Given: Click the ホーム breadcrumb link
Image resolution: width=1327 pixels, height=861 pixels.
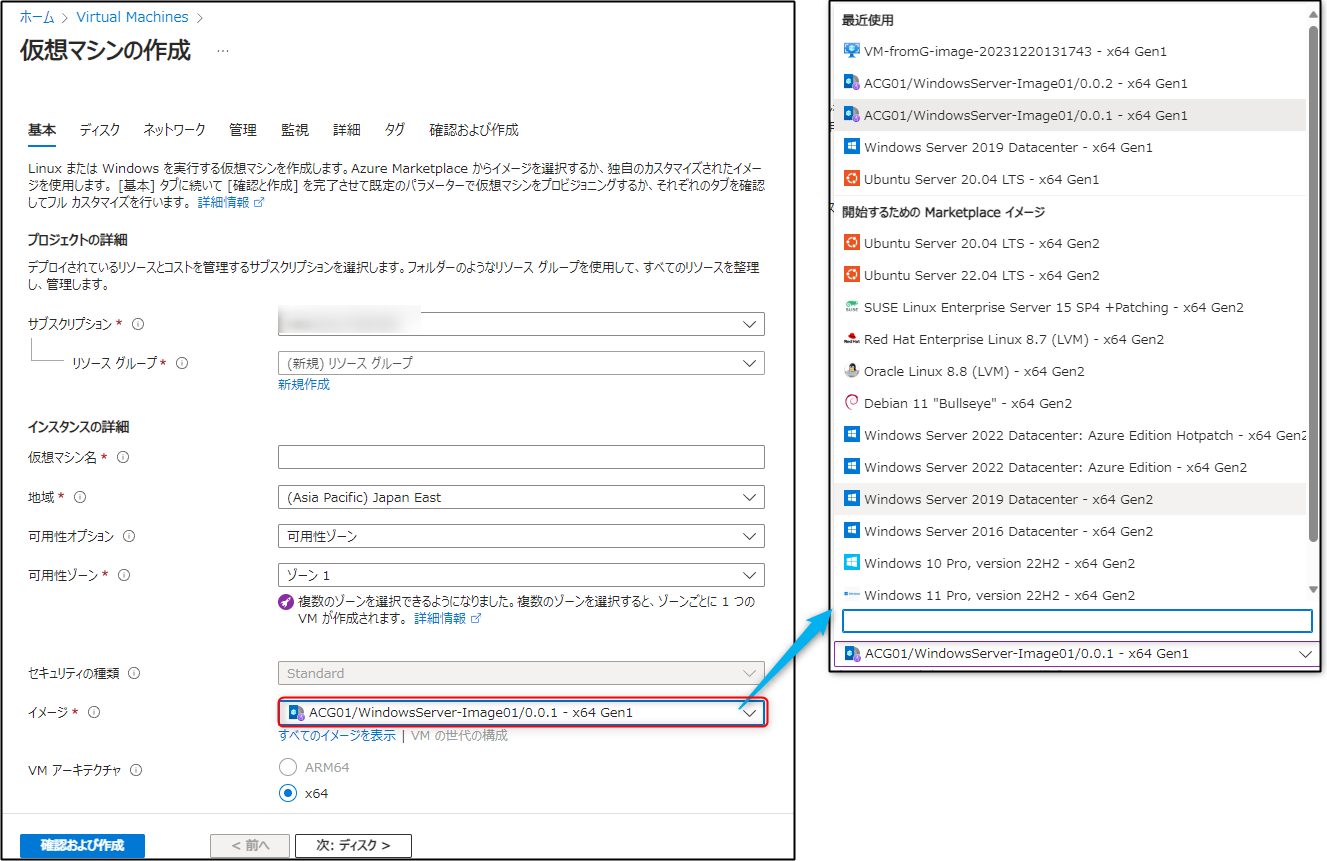Looking at the screenshot, I should 37,17.
